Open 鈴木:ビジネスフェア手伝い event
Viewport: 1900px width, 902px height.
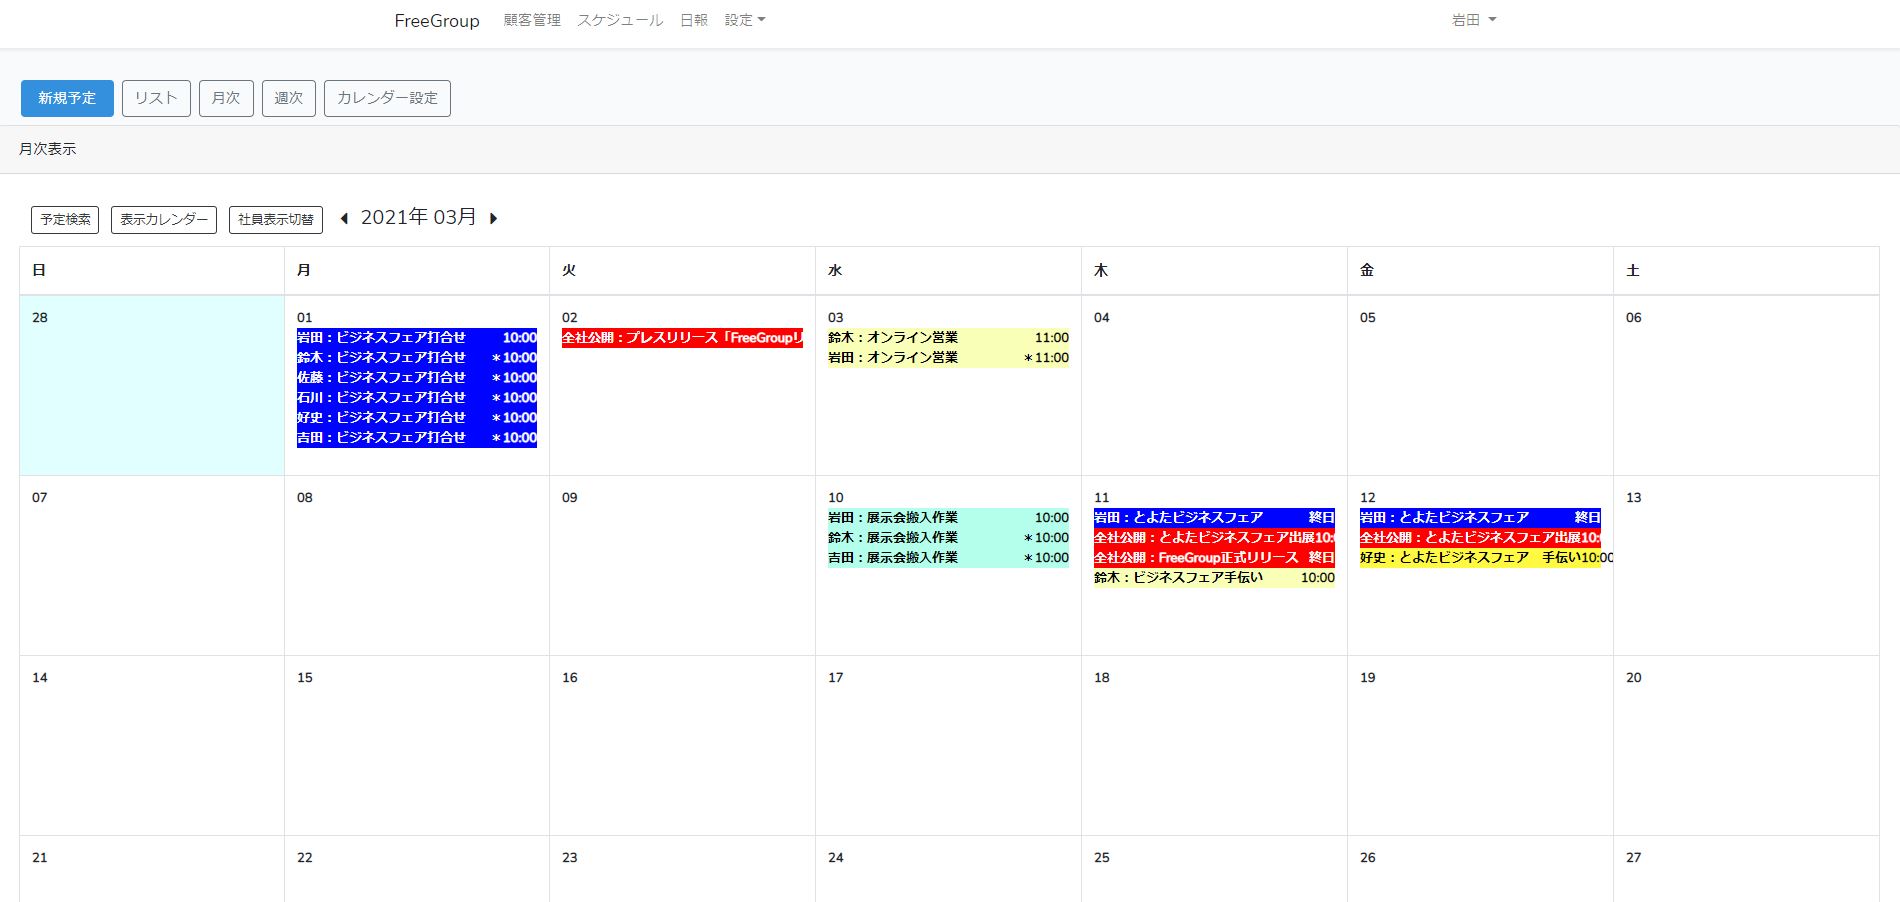pyautogui.click(x=1214, y=578)
